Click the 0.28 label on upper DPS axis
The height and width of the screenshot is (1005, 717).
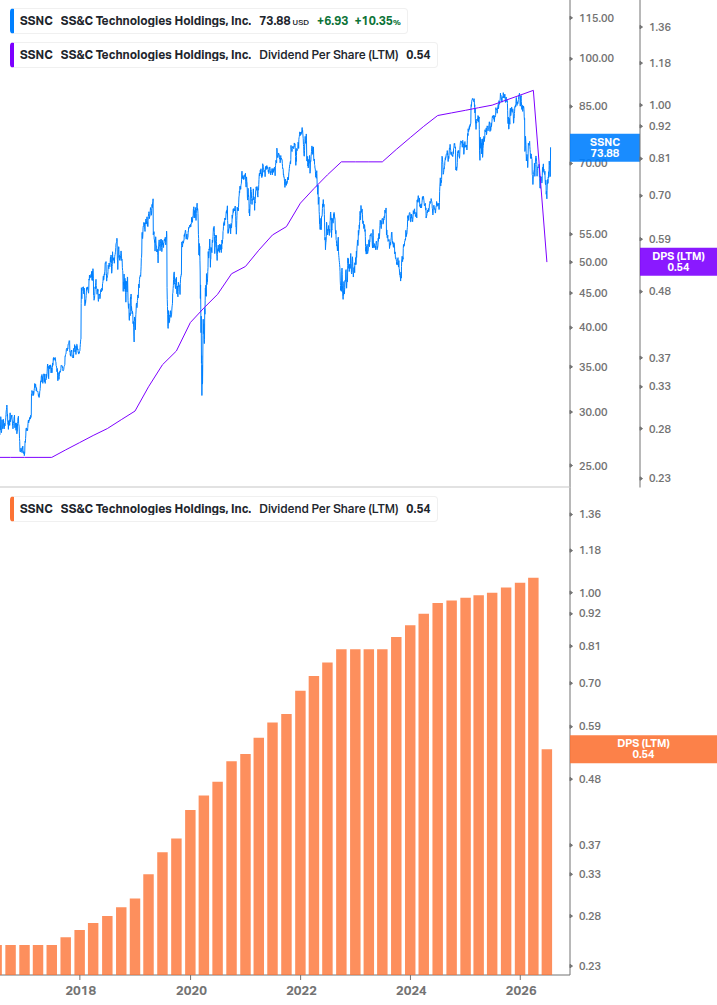pyautogui.click(x=660, y=429)
